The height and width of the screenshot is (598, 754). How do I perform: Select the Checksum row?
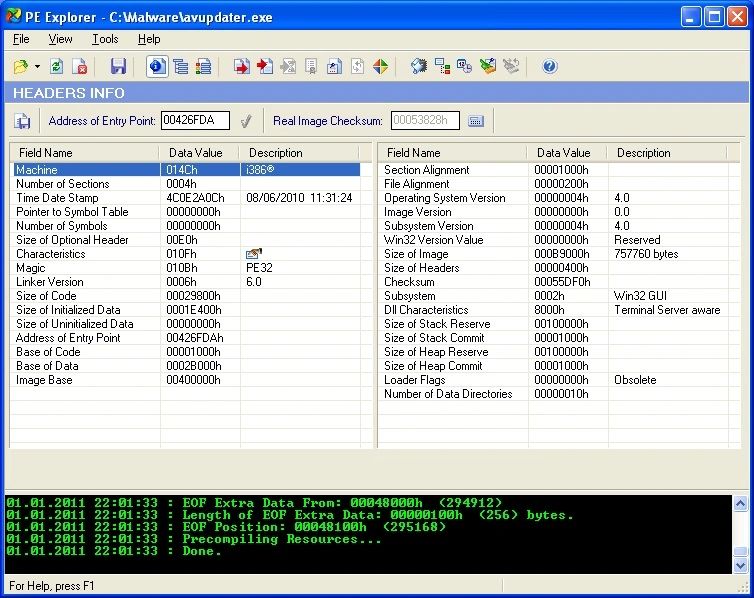tap(554, 282)
